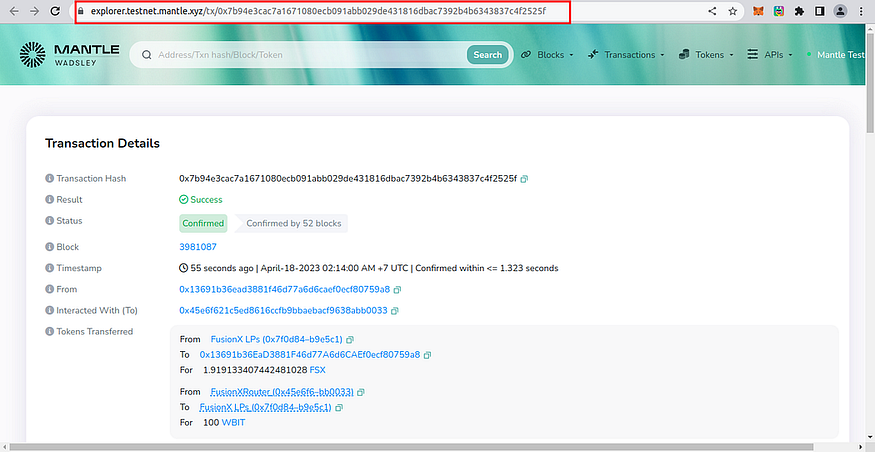Copy the transaction hash

(525, 179)
